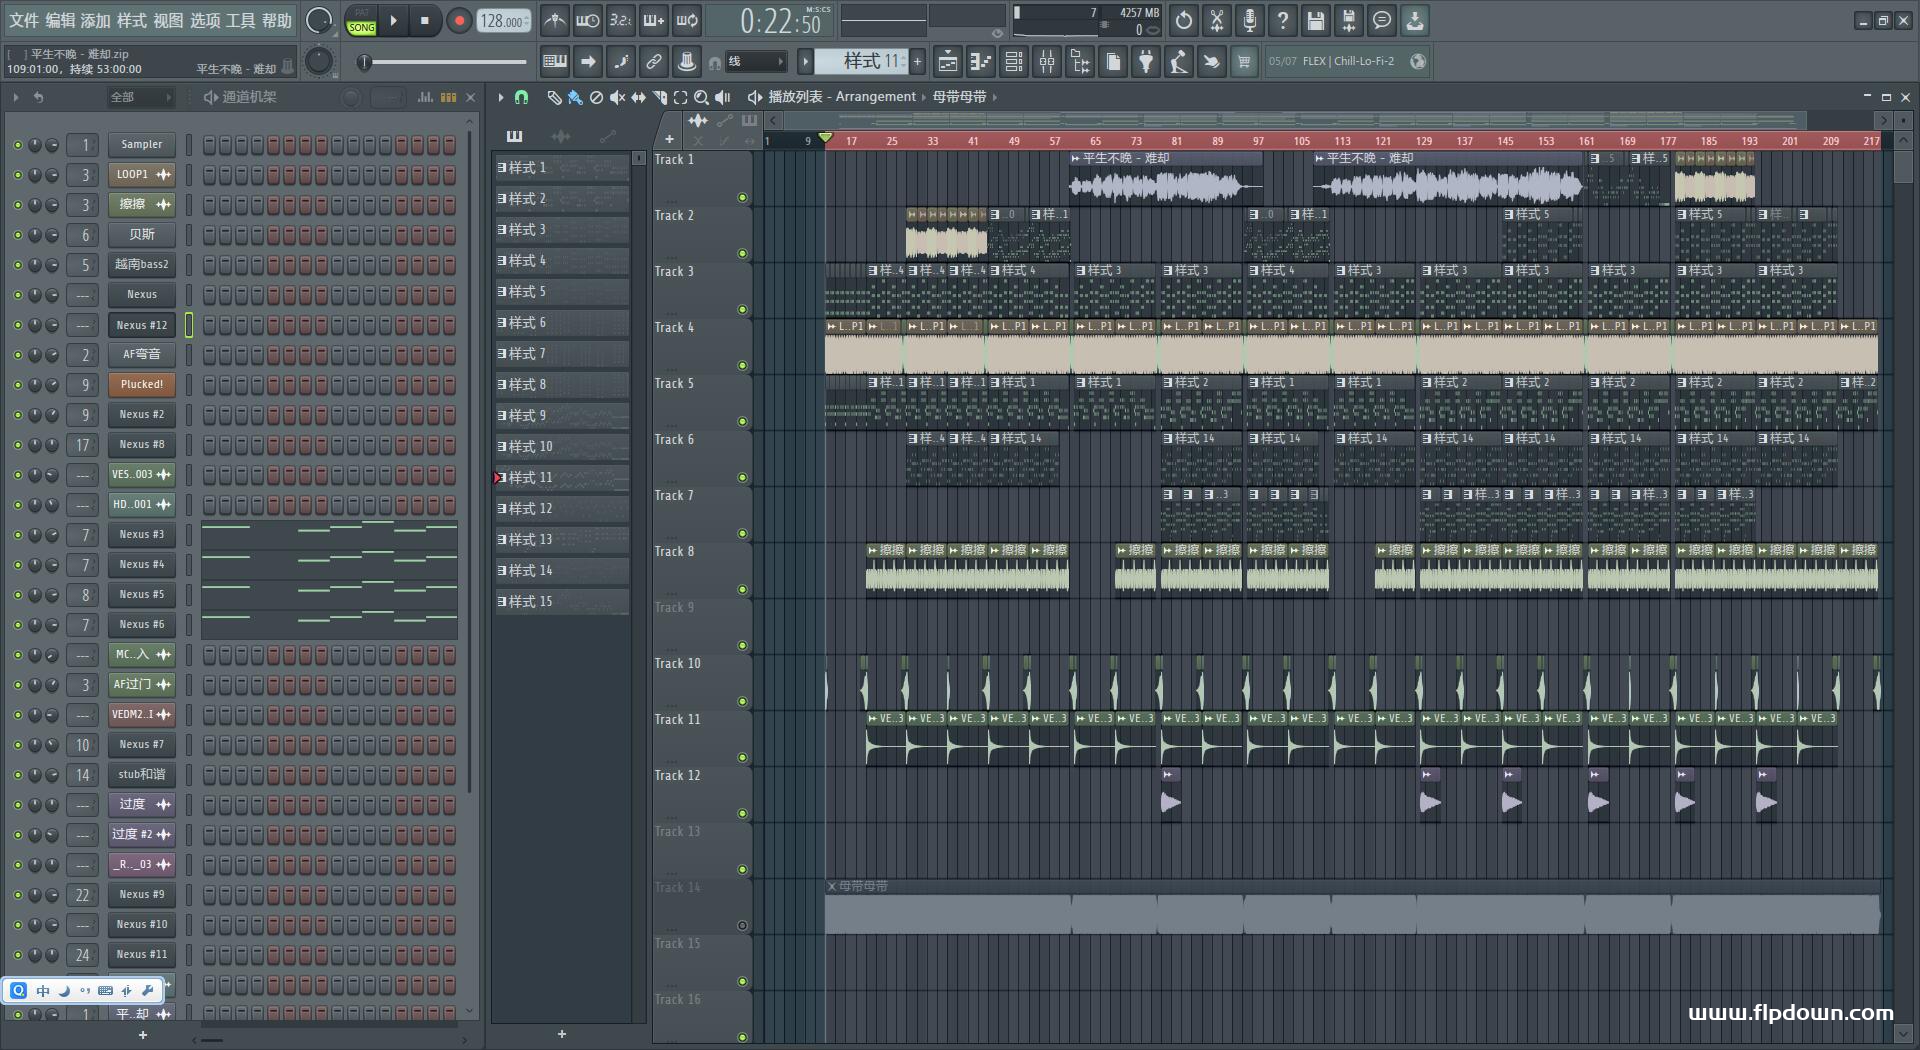
Task: Click the undo history circular arrow icon
Action: coord(1184,20)
